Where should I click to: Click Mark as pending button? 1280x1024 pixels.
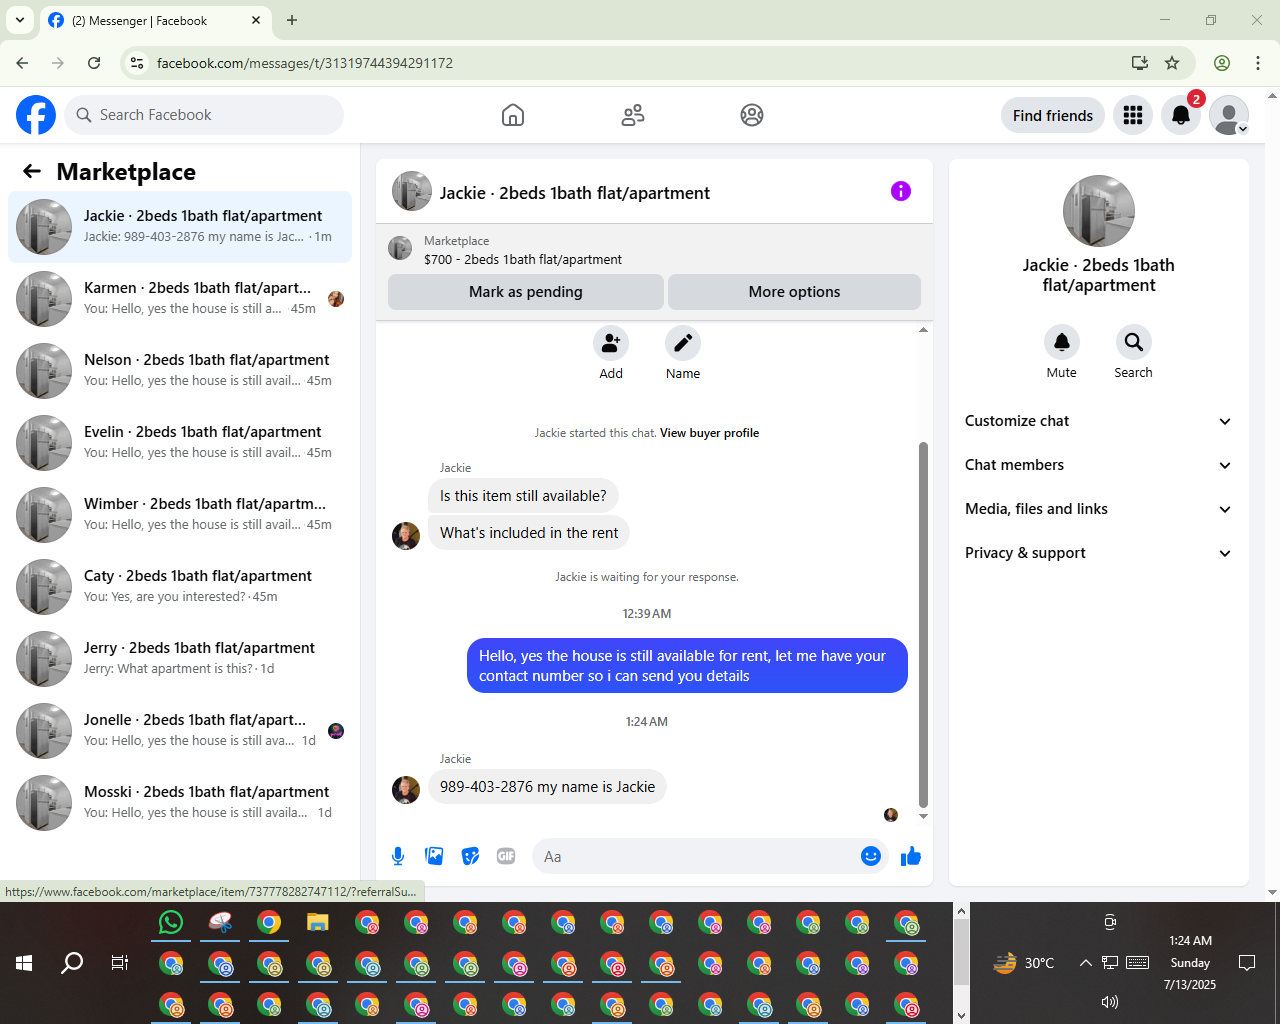[526, 292]
